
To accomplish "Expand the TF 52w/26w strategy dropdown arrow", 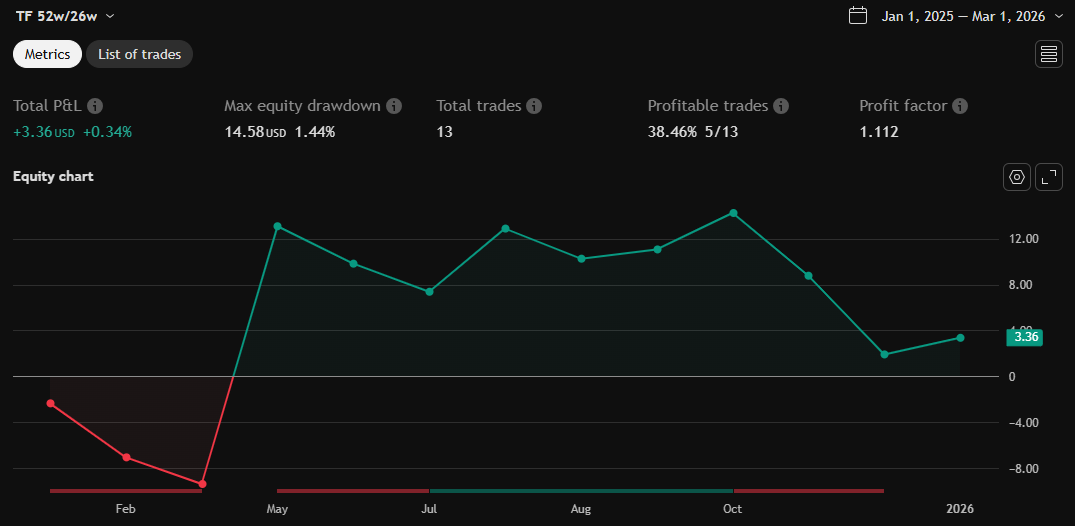I will coord(110,17).
